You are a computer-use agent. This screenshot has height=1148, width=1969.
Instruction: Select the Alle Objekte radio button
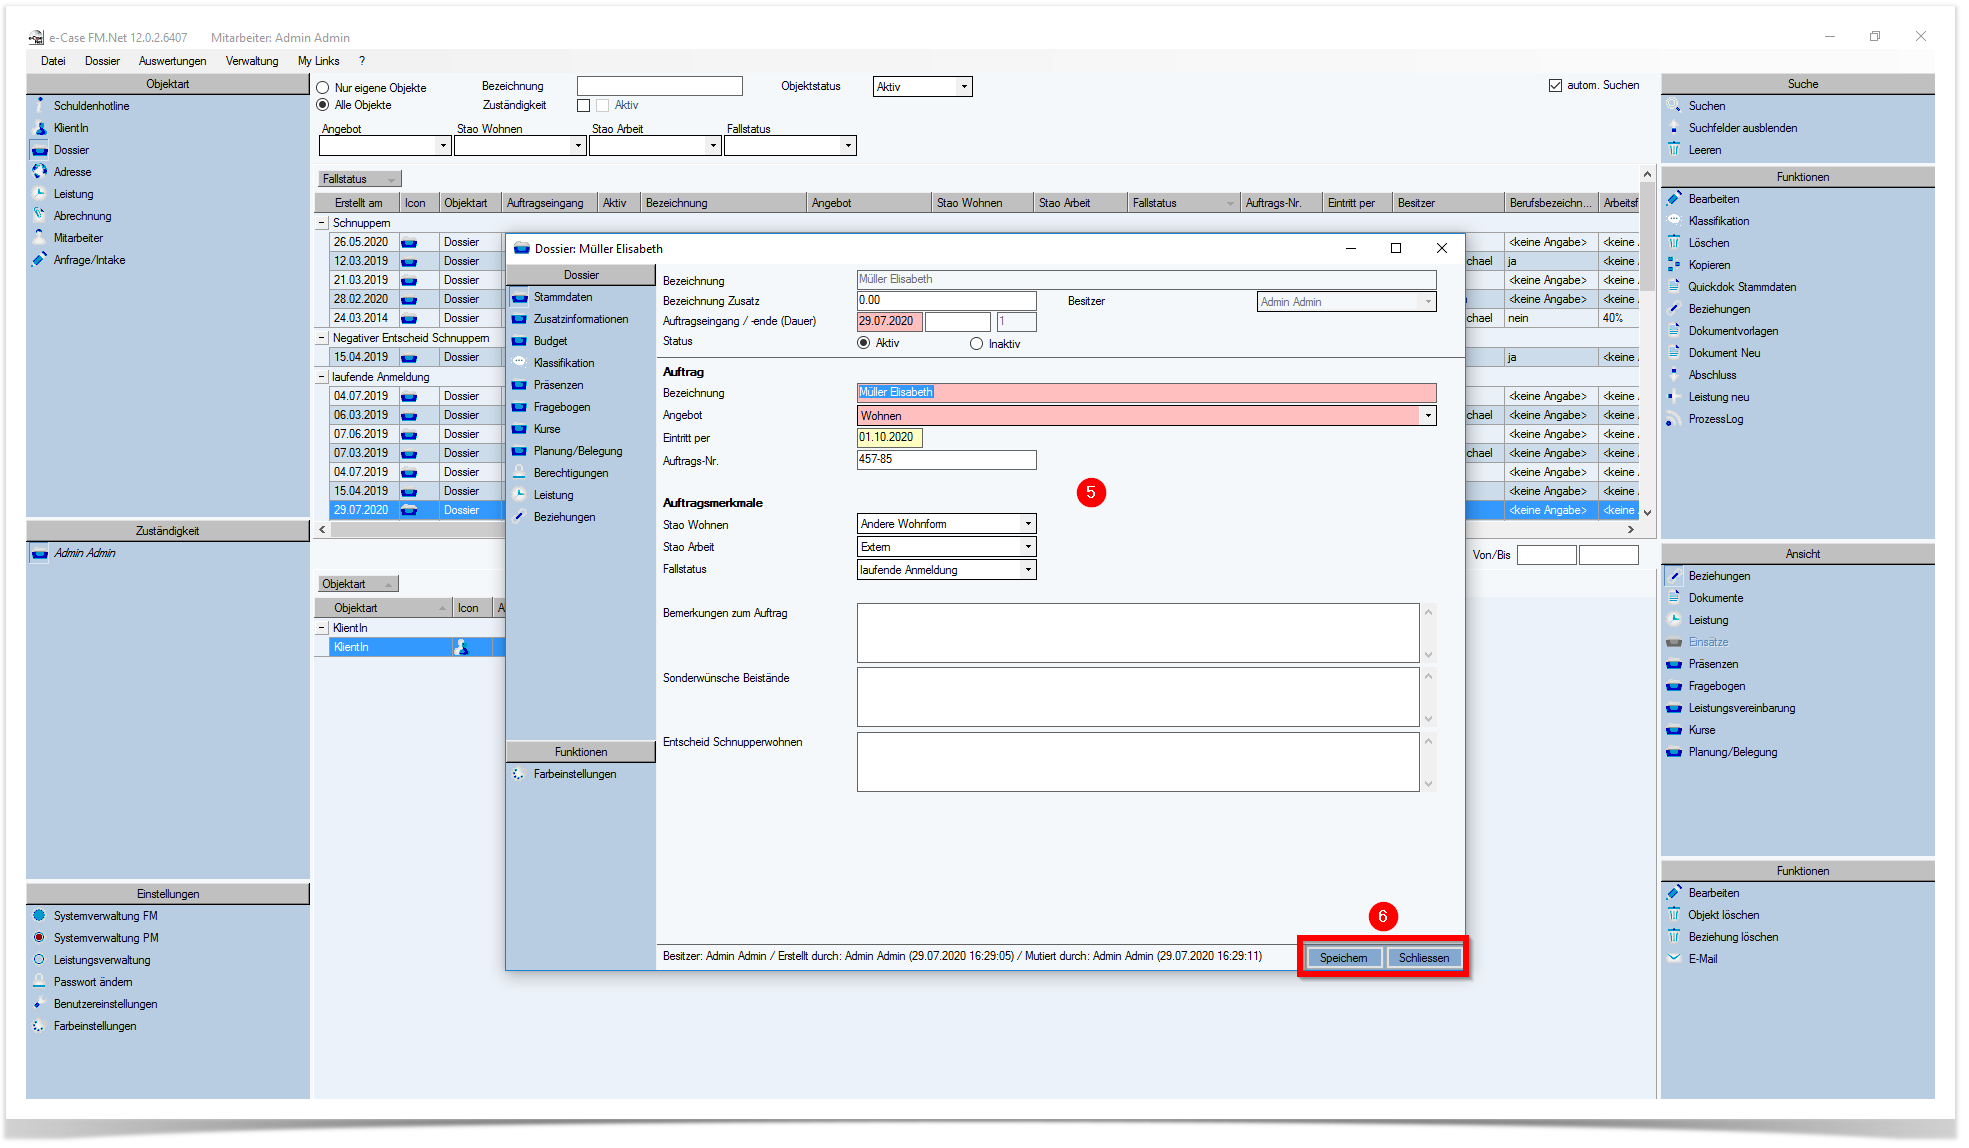click(323, 105)
